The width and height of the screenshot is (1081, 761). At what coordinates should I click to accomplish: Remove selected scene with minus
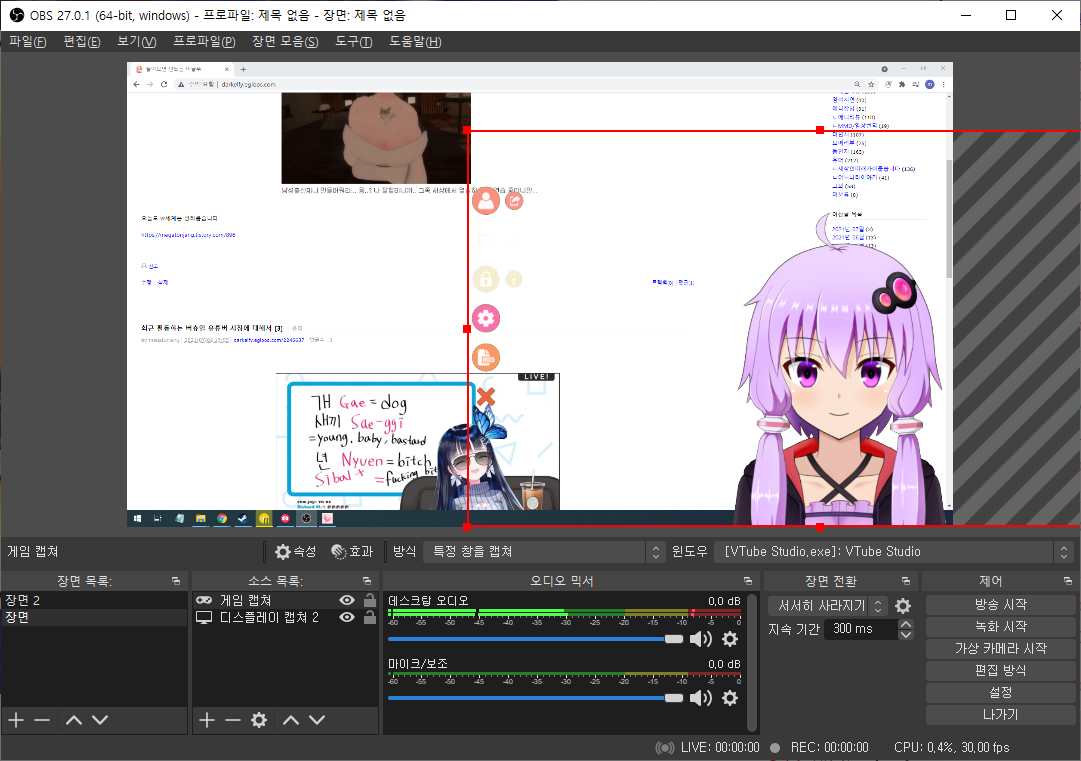pos(42,720)
